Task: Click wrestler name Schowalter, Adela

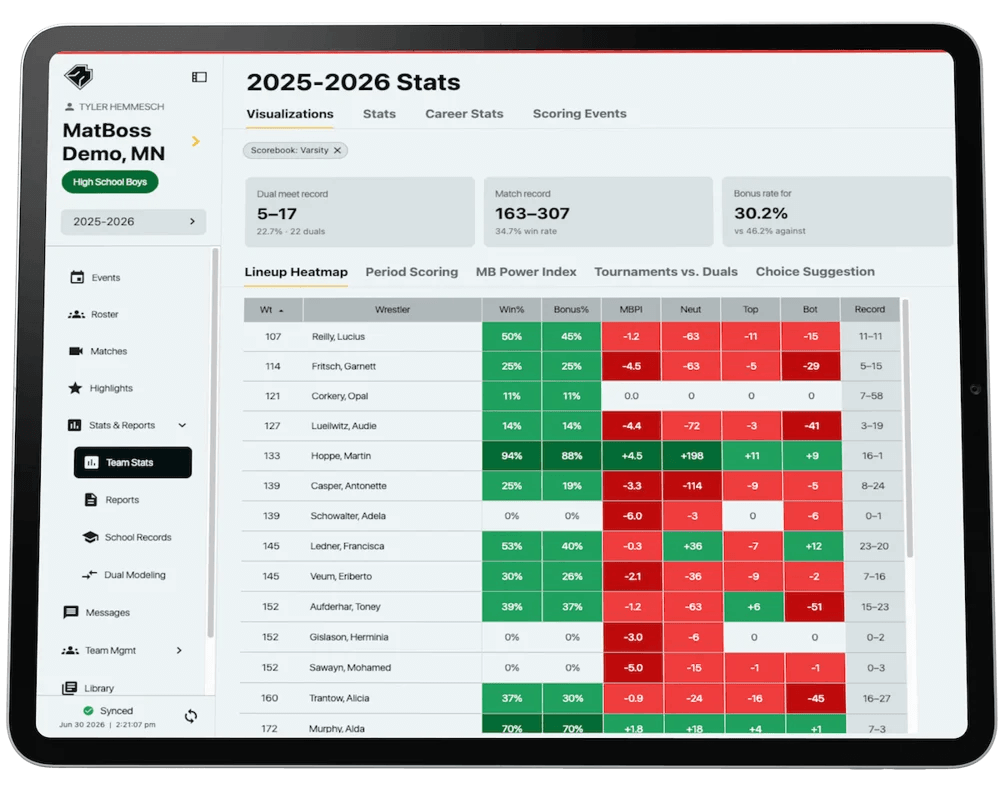Action: [x=348, y=516]
